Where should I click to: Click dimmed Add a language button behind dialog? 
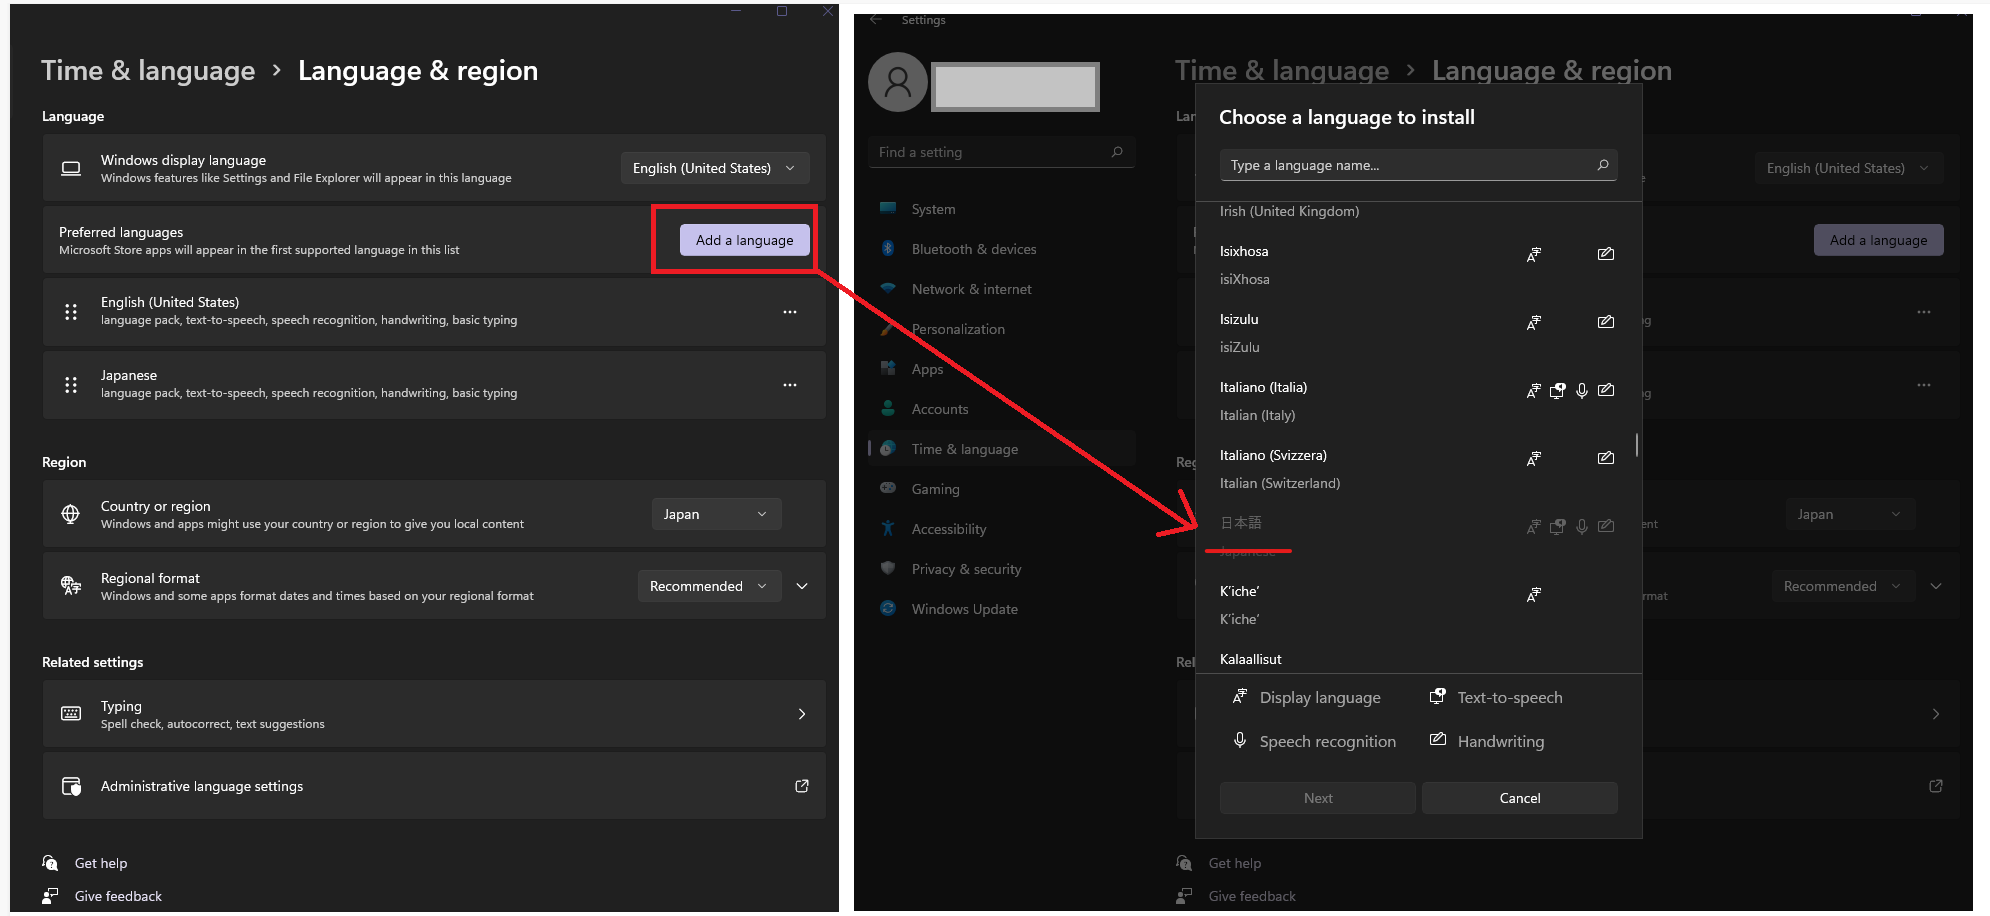pyautogui.click(x=1879, y=240)
